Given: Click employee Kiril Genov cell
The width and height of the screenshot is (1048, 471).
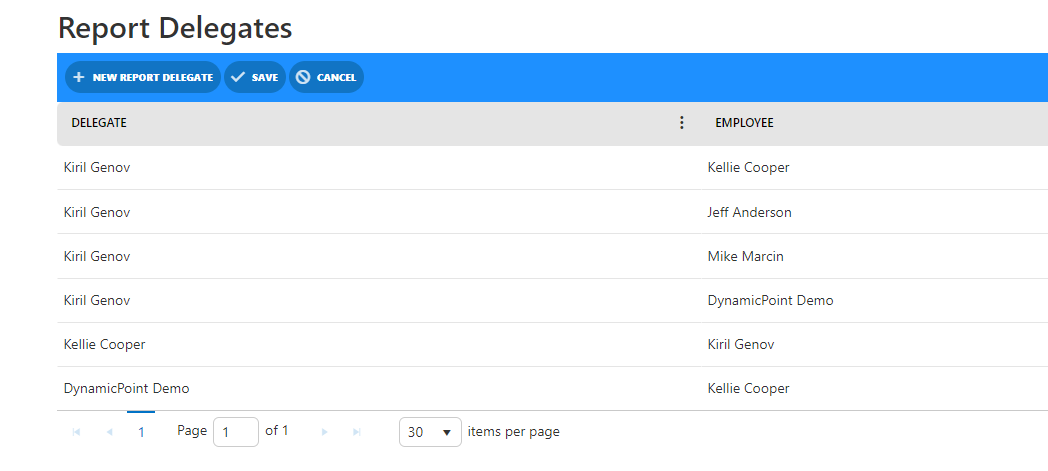Looking at the screenshot, I should [740, 344].
